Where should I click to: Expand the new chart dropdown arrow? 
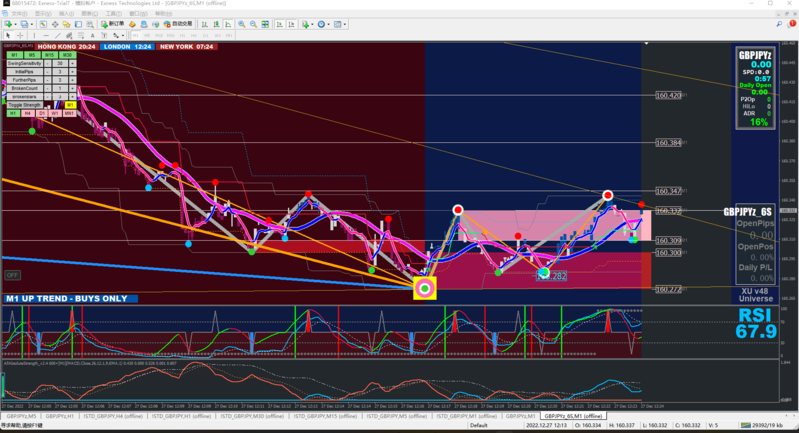[x=15, y=24]
